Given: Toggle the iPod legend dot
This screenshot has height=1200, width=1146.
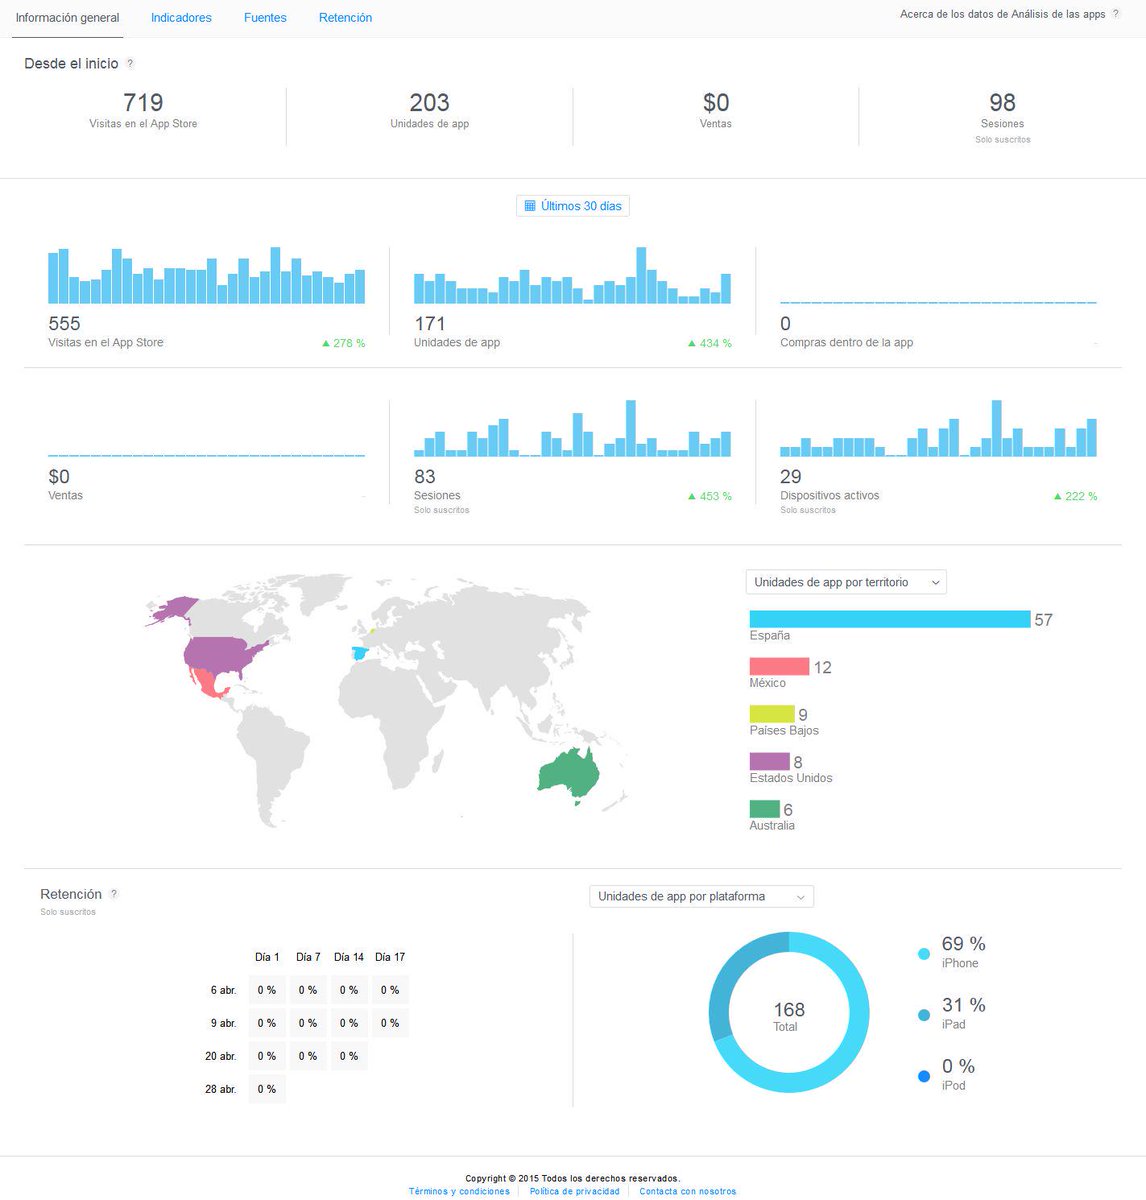Looking at the screenshot, I should [922, 1075].
